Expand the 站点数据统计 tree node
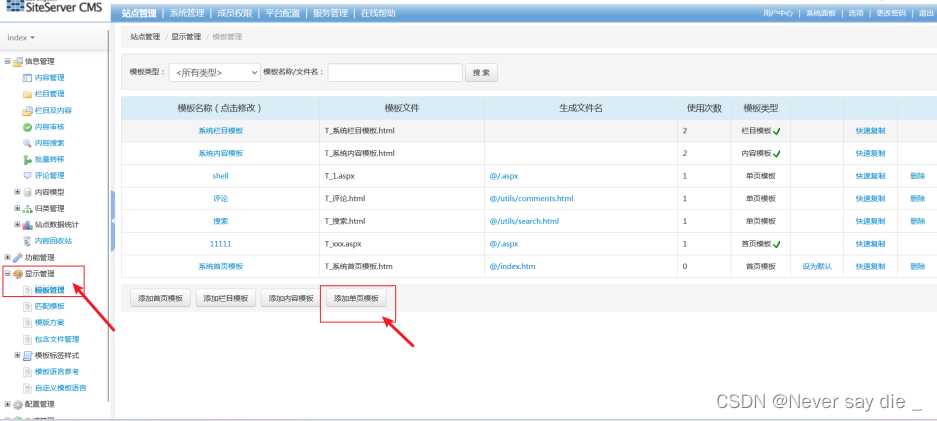Screen dimensions: 937x421 pyautogui.click(x=17, y=225)
